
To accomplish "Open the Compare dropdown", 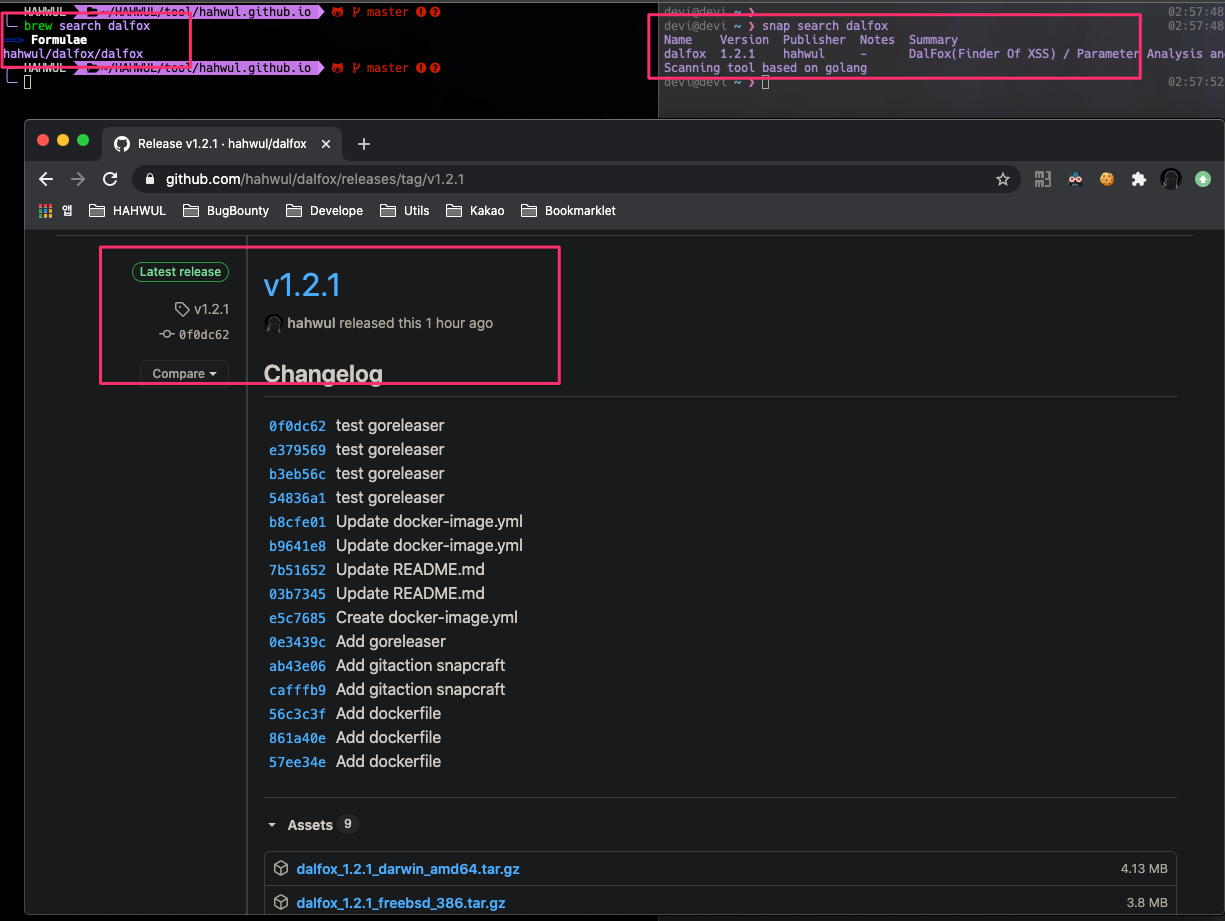I will 184,374.
